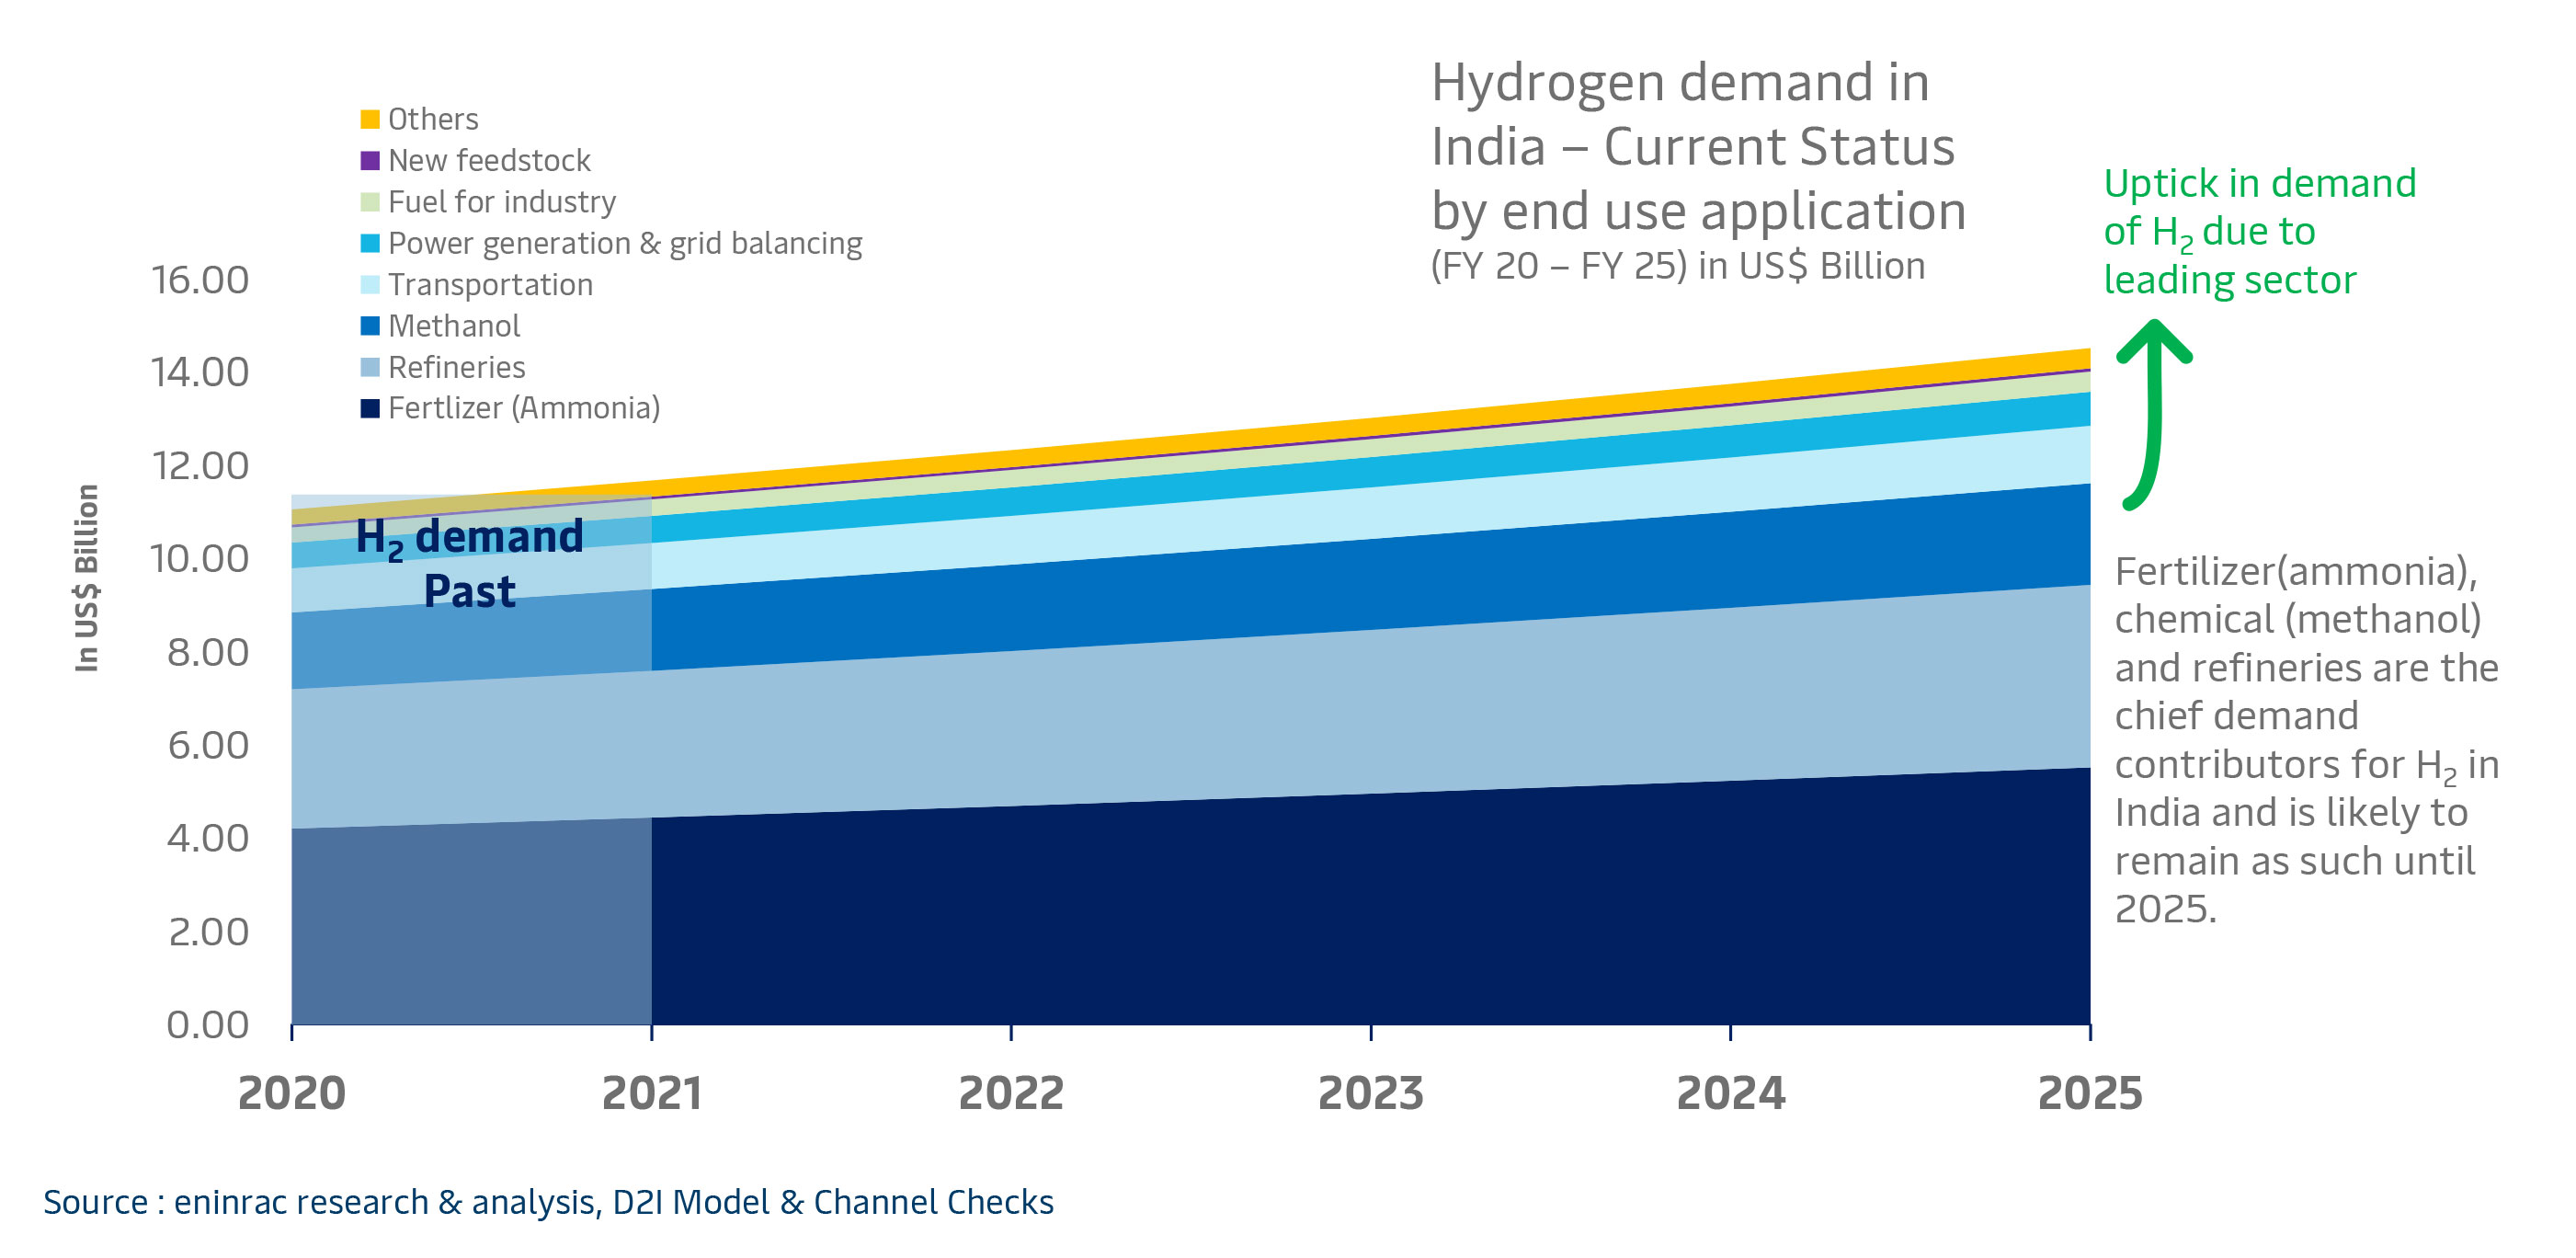Viewport: 2576px width, 1258px height.
Task: Click the 'In US$ Billion' axis title
Action: tap(87, 578)
